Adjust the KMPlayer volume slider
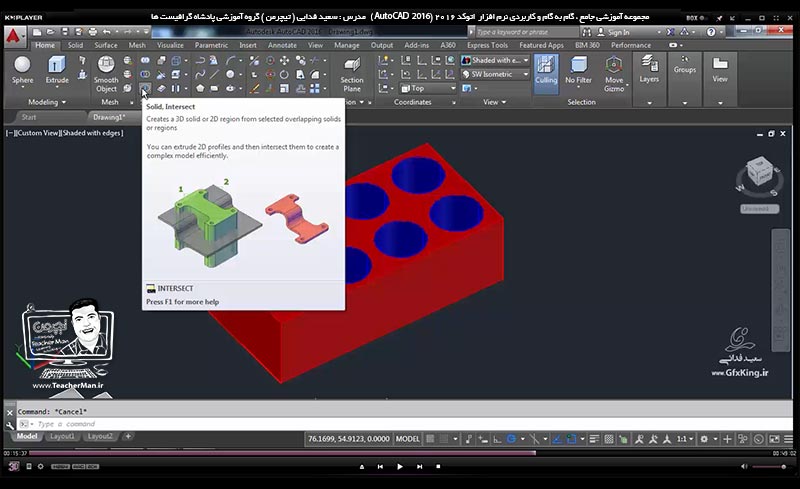Viewport: 800px width, 489px height. point(769,467)
